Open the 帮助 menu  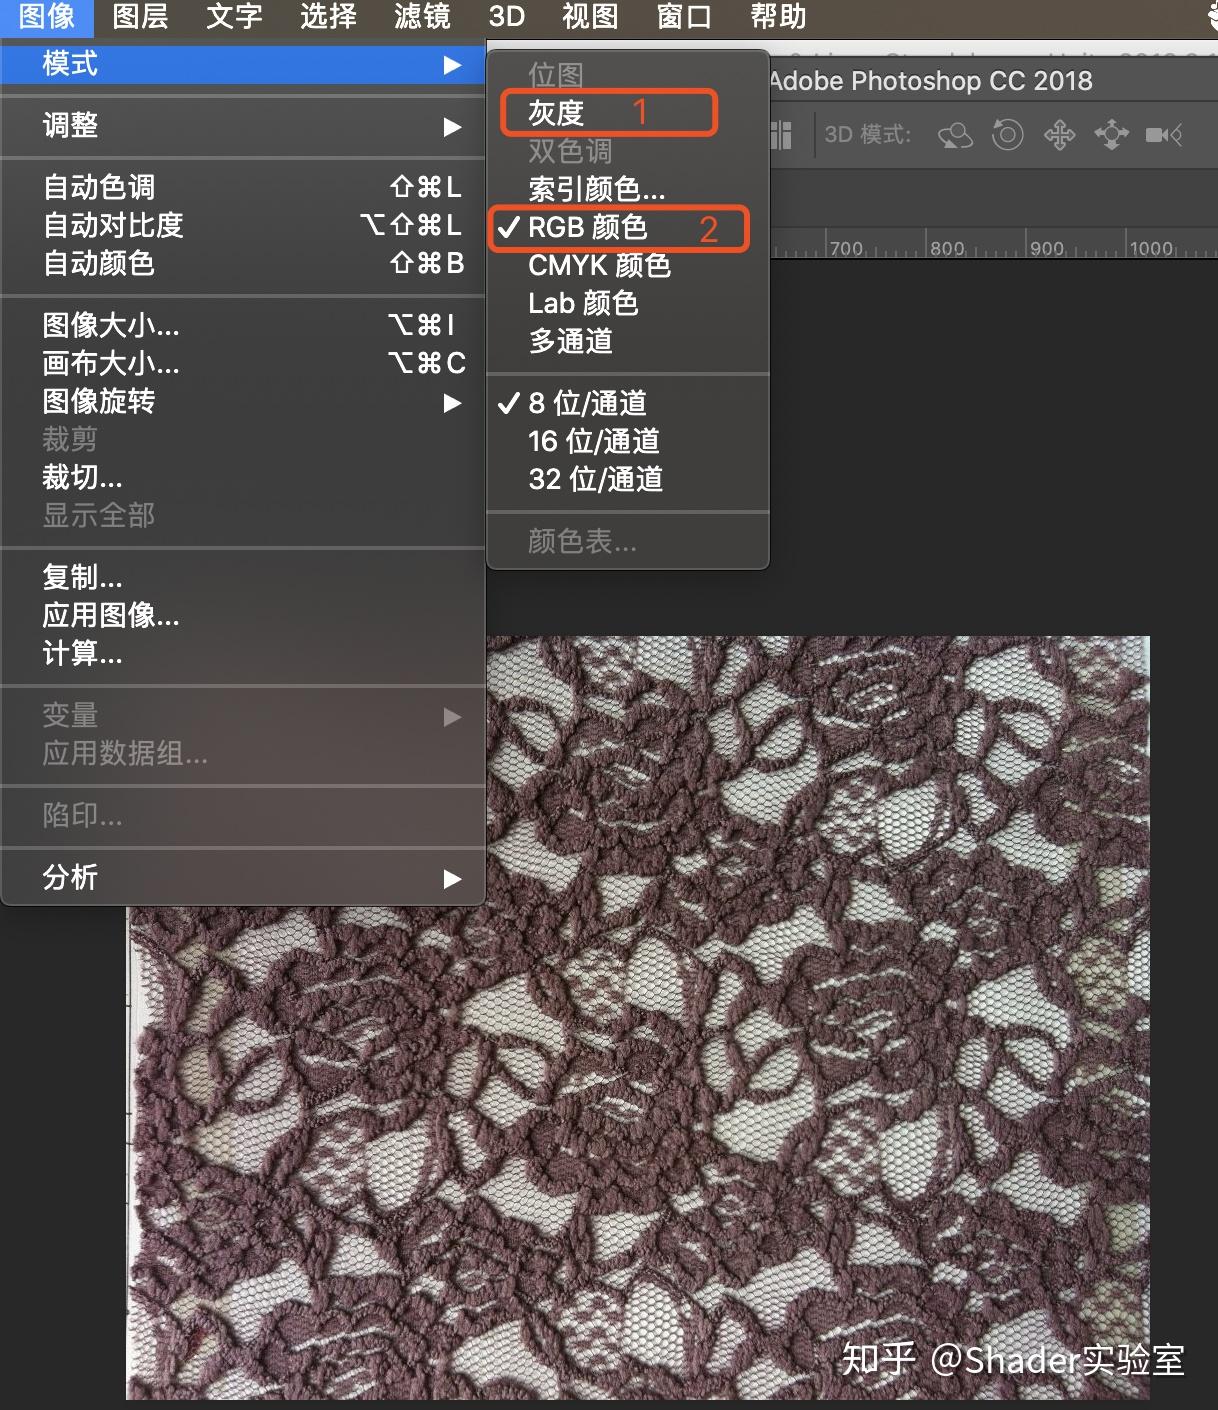point(778,17)
